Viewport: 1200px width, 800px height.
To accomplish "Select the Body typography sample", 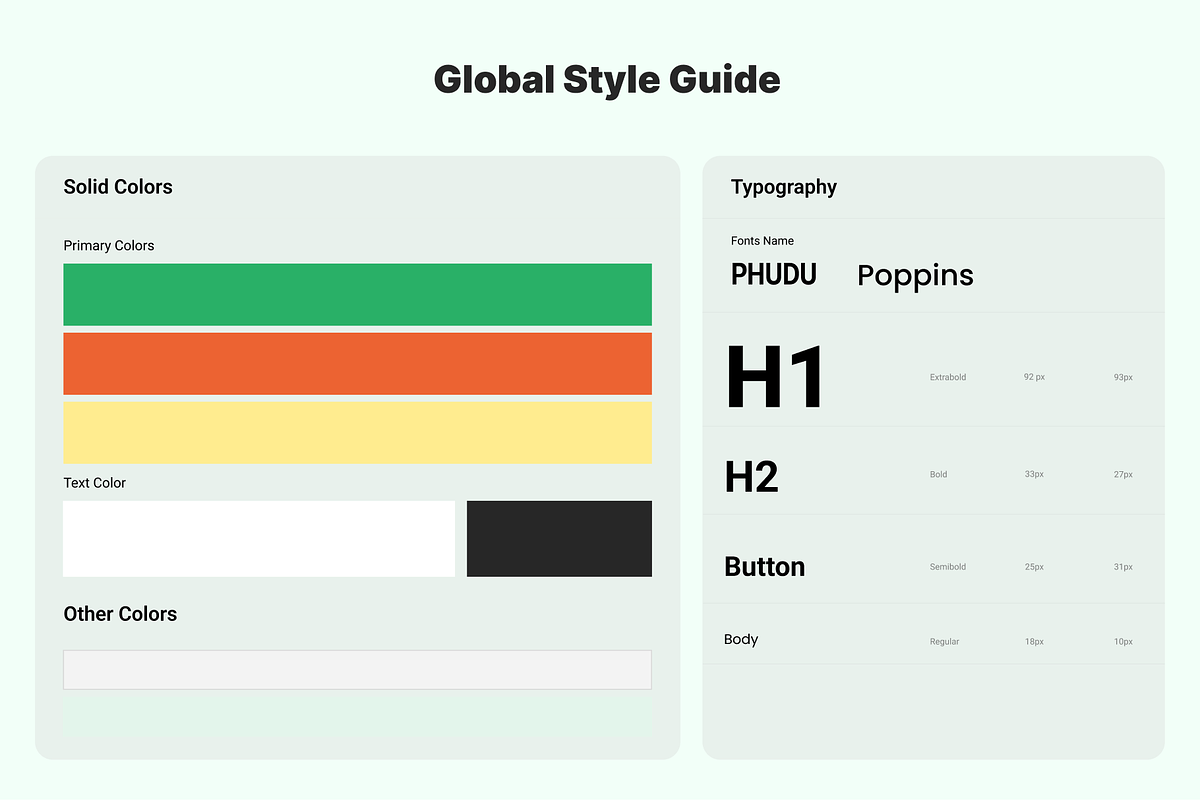I will [741, 640].
